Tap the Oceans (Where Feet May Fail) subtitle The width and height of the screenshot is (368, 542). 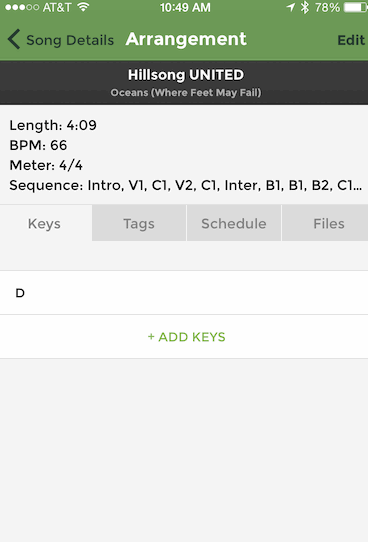[186, 93]
